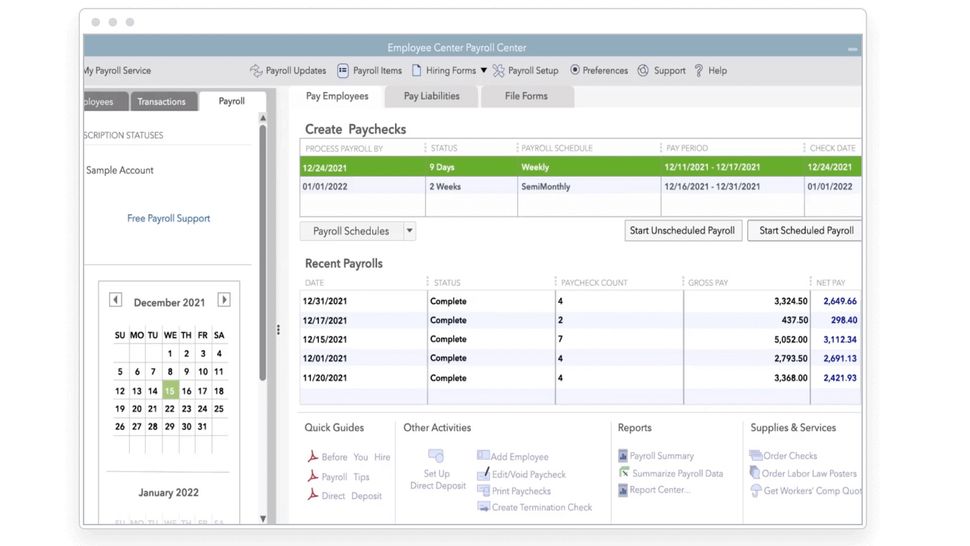The image size is (970, 546).
Task: Click sidebar scrollbar down arrow
Action: (263, 518)
